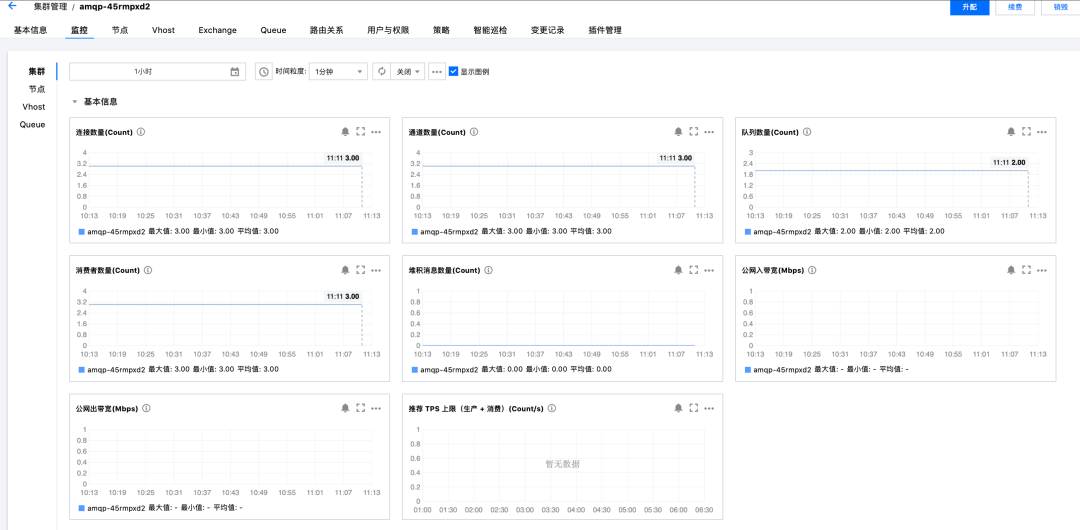Expand 堆积消息数量 chart to fullscreen

(x=694, y=270)
